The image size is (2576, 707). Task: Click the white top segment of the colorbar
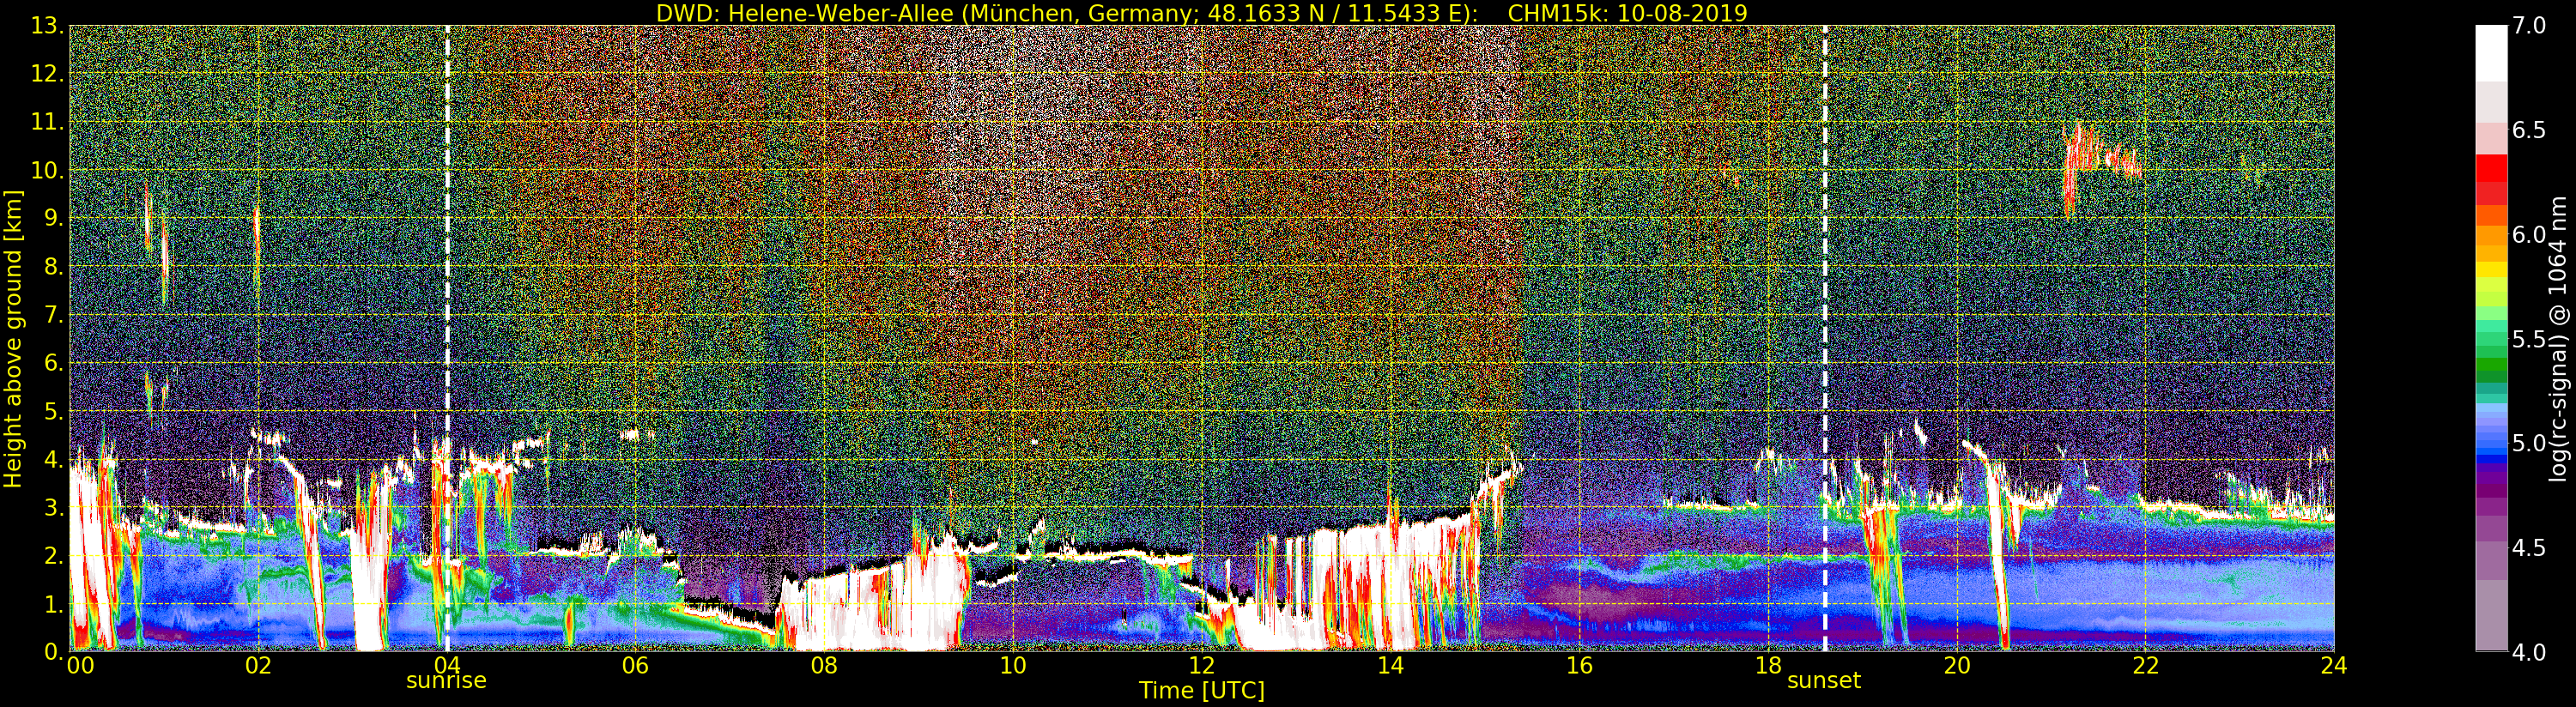pos(2491,50)
